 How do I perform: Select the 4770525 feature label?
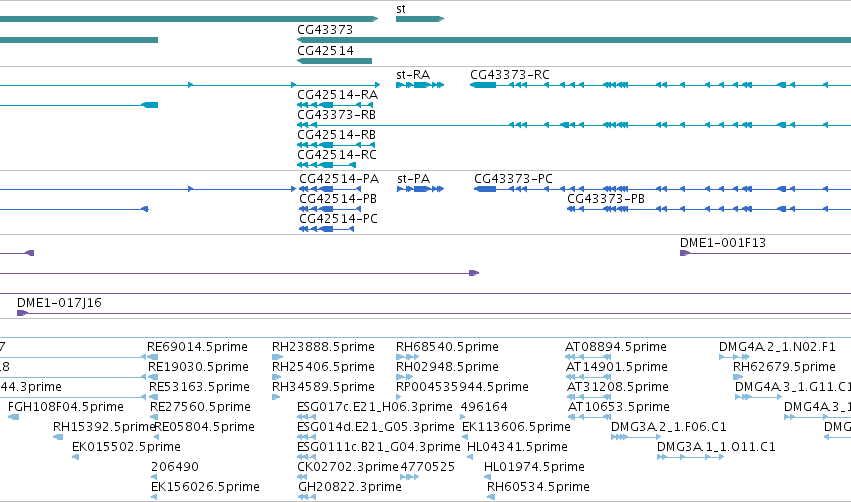(x=428, y=467)
